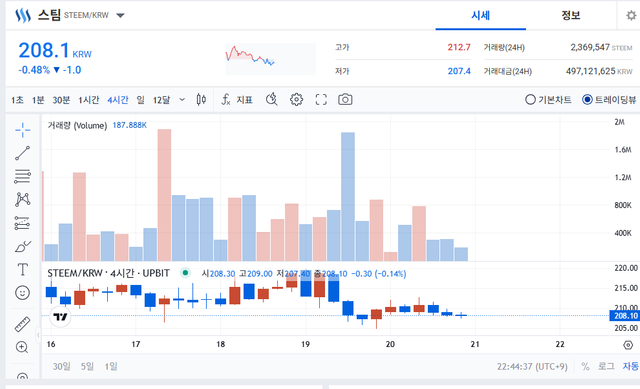Screen dimensions: 640x389
Task: Expand more time interval options
Action: pyautogui.click(x=182, y=100)
